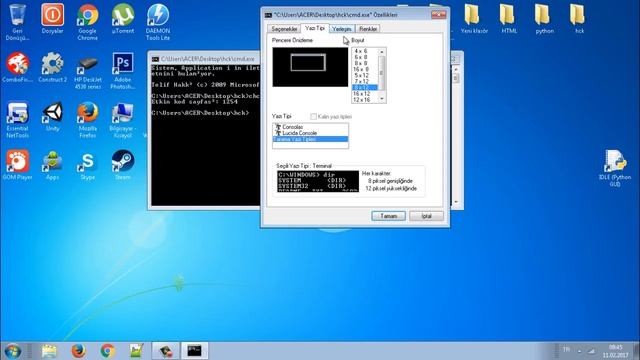The image size is (640, 360).
Task: Launch Google Chrome from desktop
Action: (87, 22)
